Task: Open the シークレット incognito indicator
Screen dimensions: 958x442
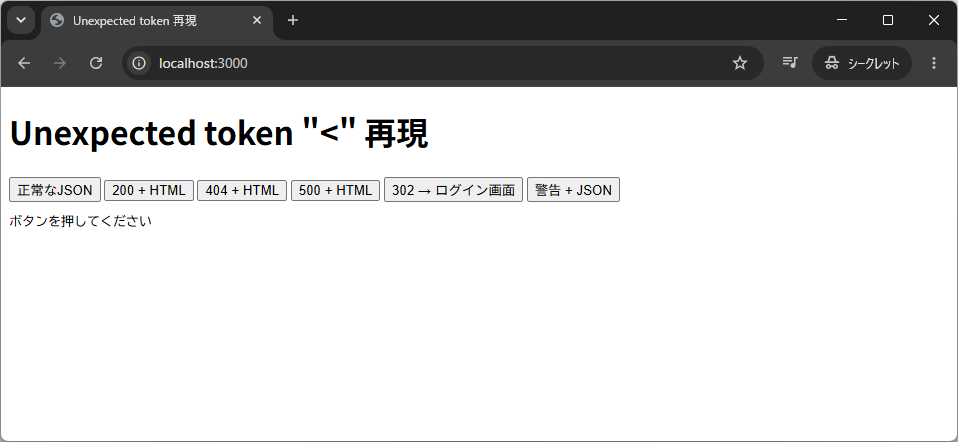Action: click(862, 63)
